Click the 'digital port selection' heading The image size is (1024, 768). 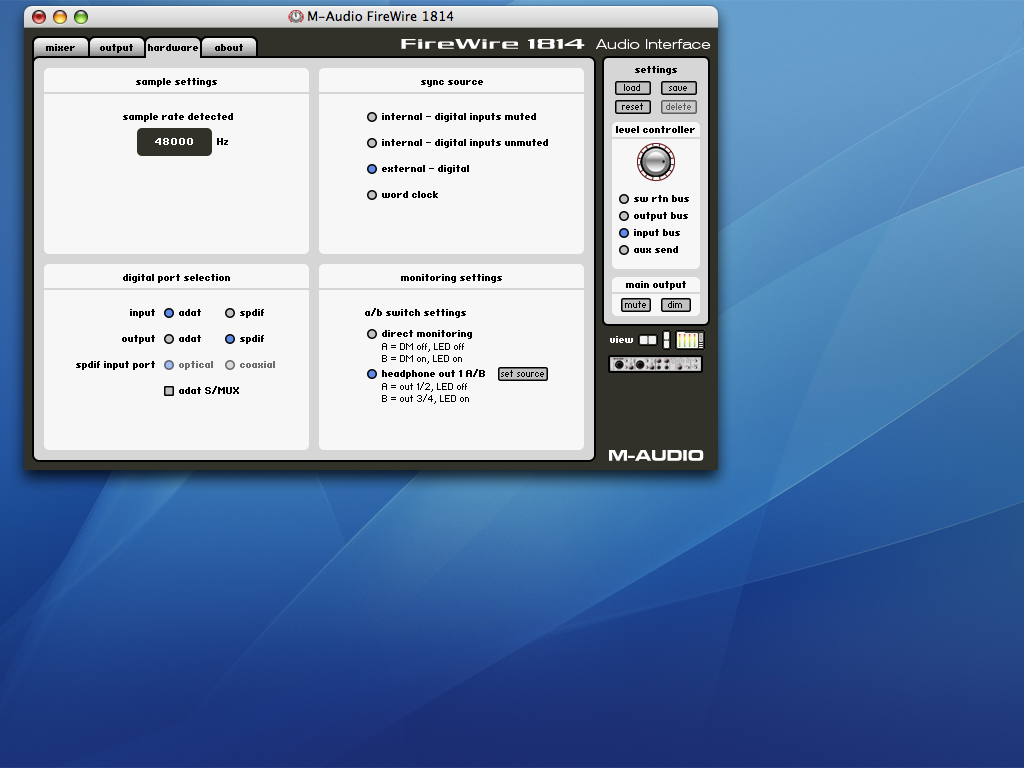176,278
